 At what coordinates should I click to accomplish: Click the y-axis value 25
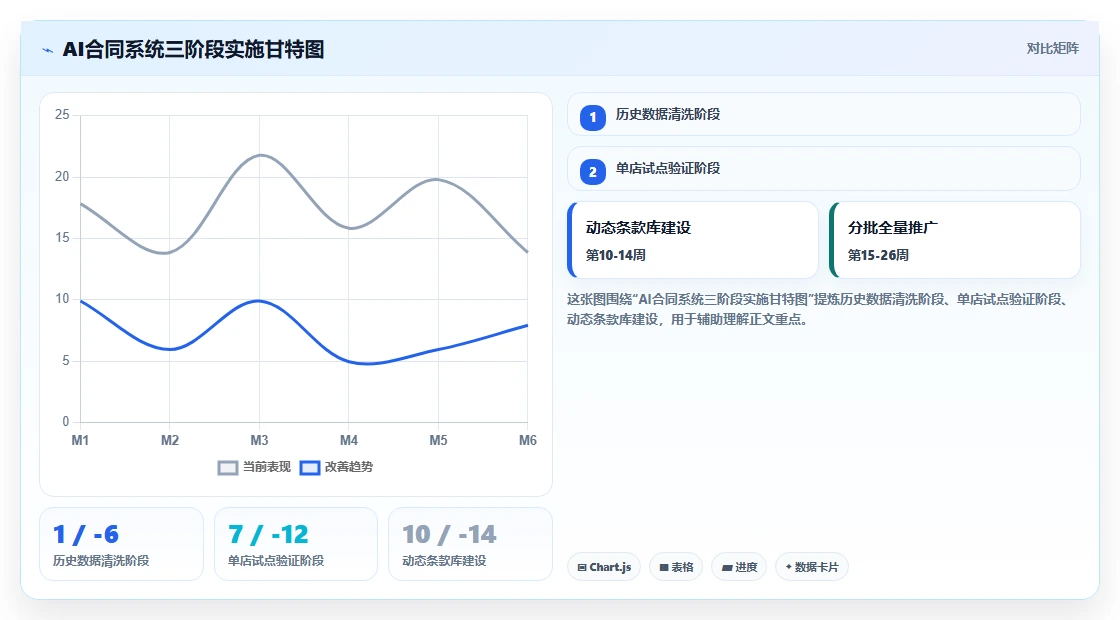(x=62, y=115)
